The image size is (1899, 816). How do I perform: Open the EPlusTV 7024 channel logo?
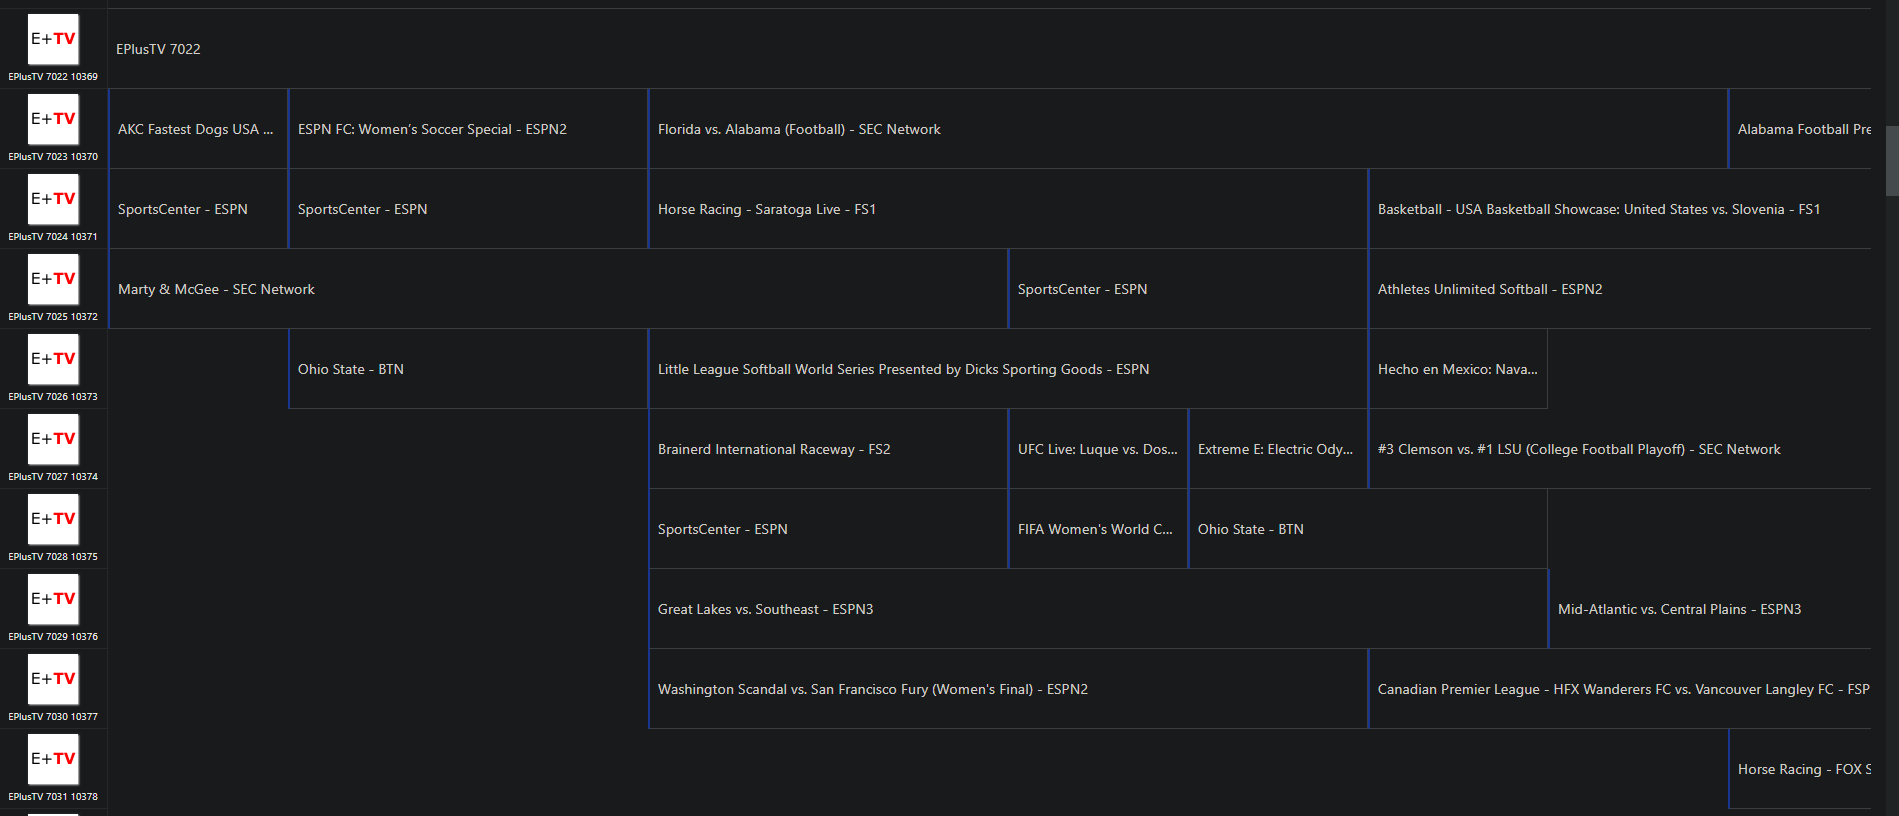point(53,200)
